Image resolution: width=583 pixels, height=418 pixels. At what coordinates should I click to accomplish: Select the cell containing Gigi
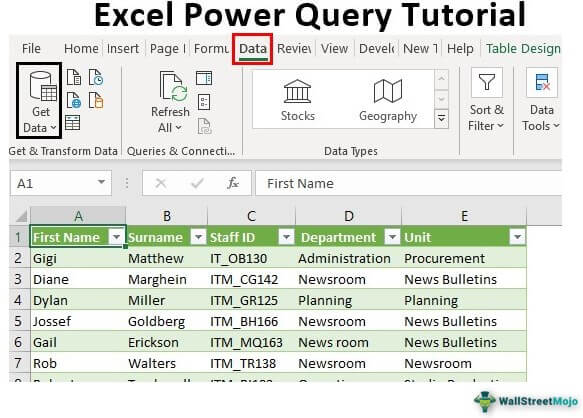78,258
